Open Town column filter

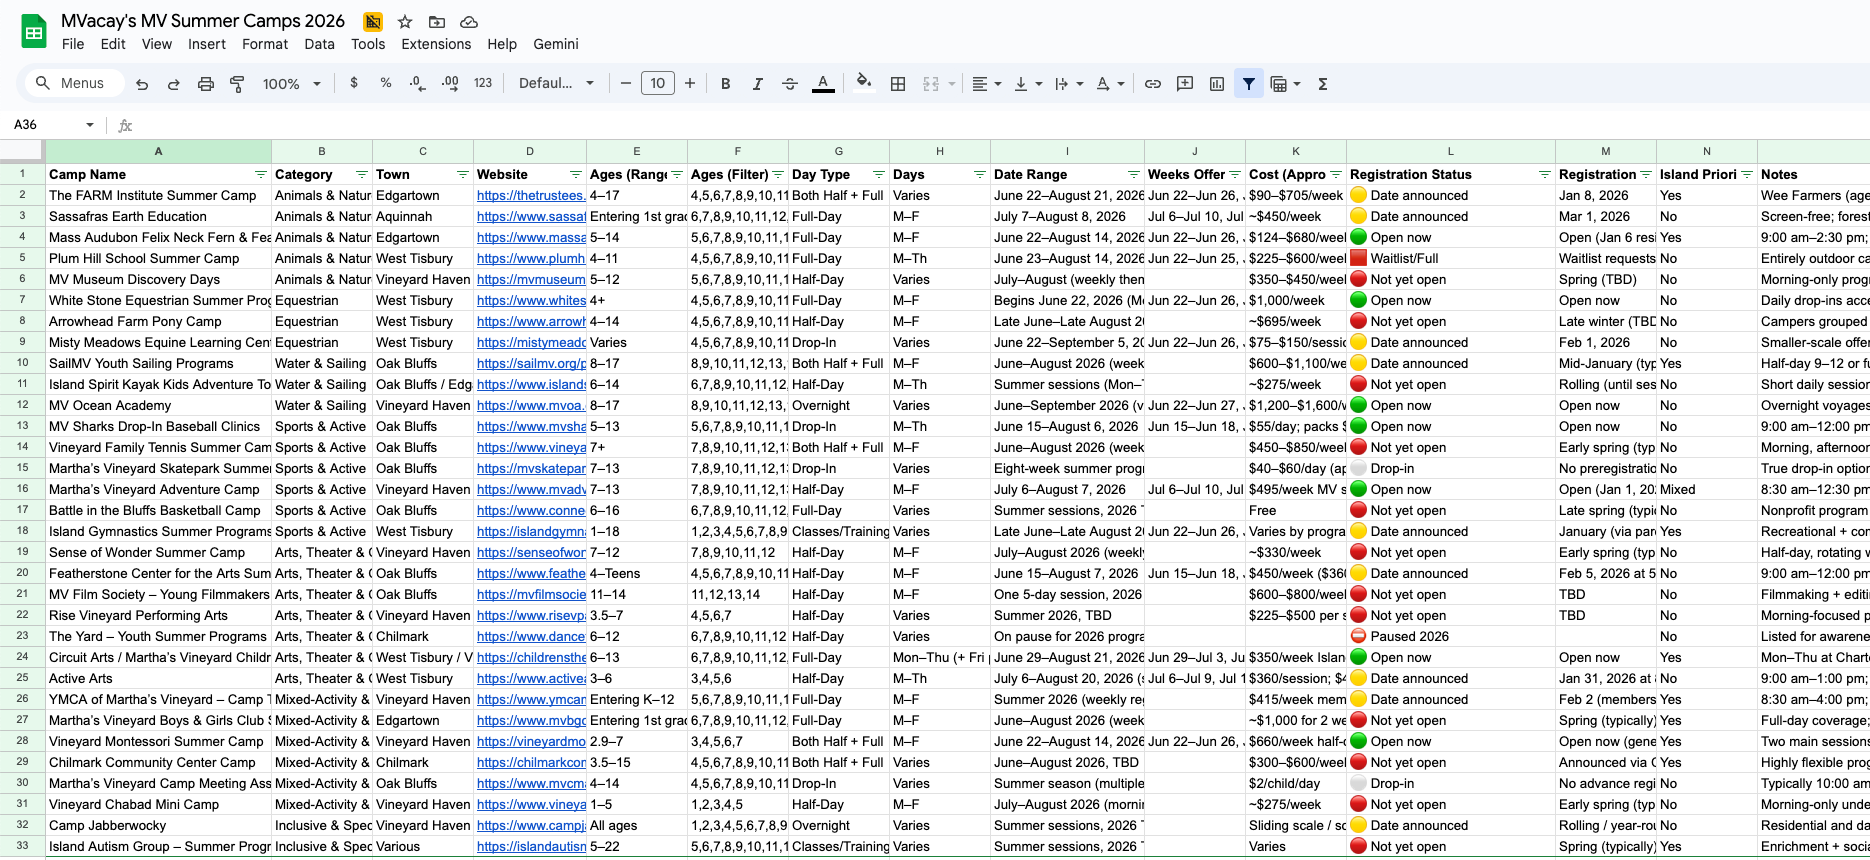click(463, 174)
